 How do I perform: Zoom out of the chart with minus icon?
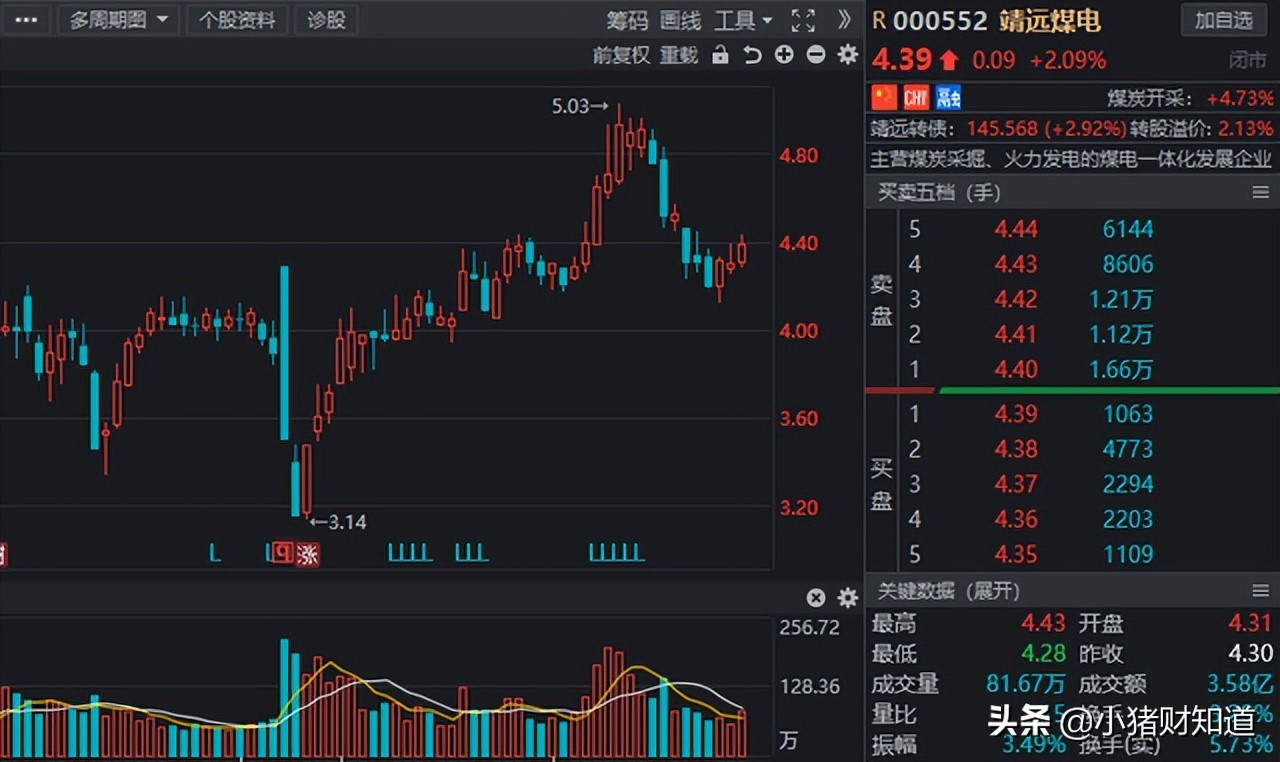[815, 55]
